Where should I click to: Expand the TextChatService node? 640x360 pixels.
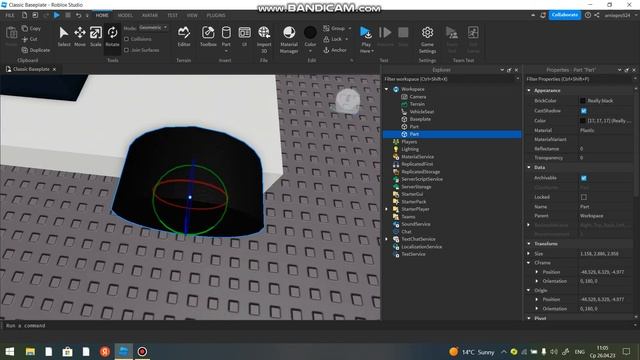pos(387,239)
